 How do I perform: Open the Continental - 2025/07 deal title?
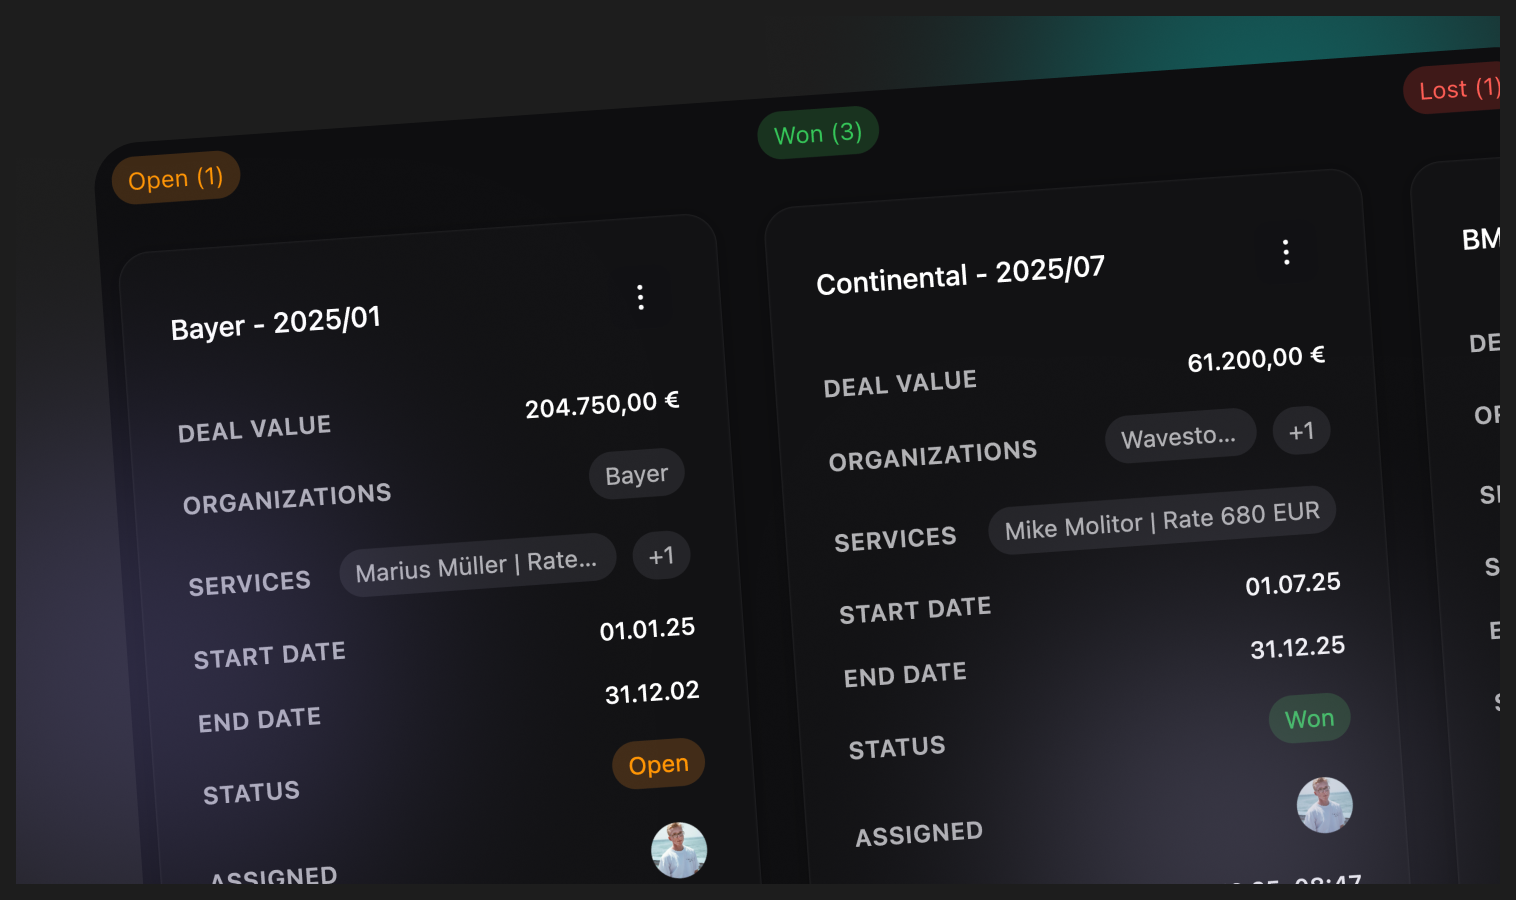[961, 275]
